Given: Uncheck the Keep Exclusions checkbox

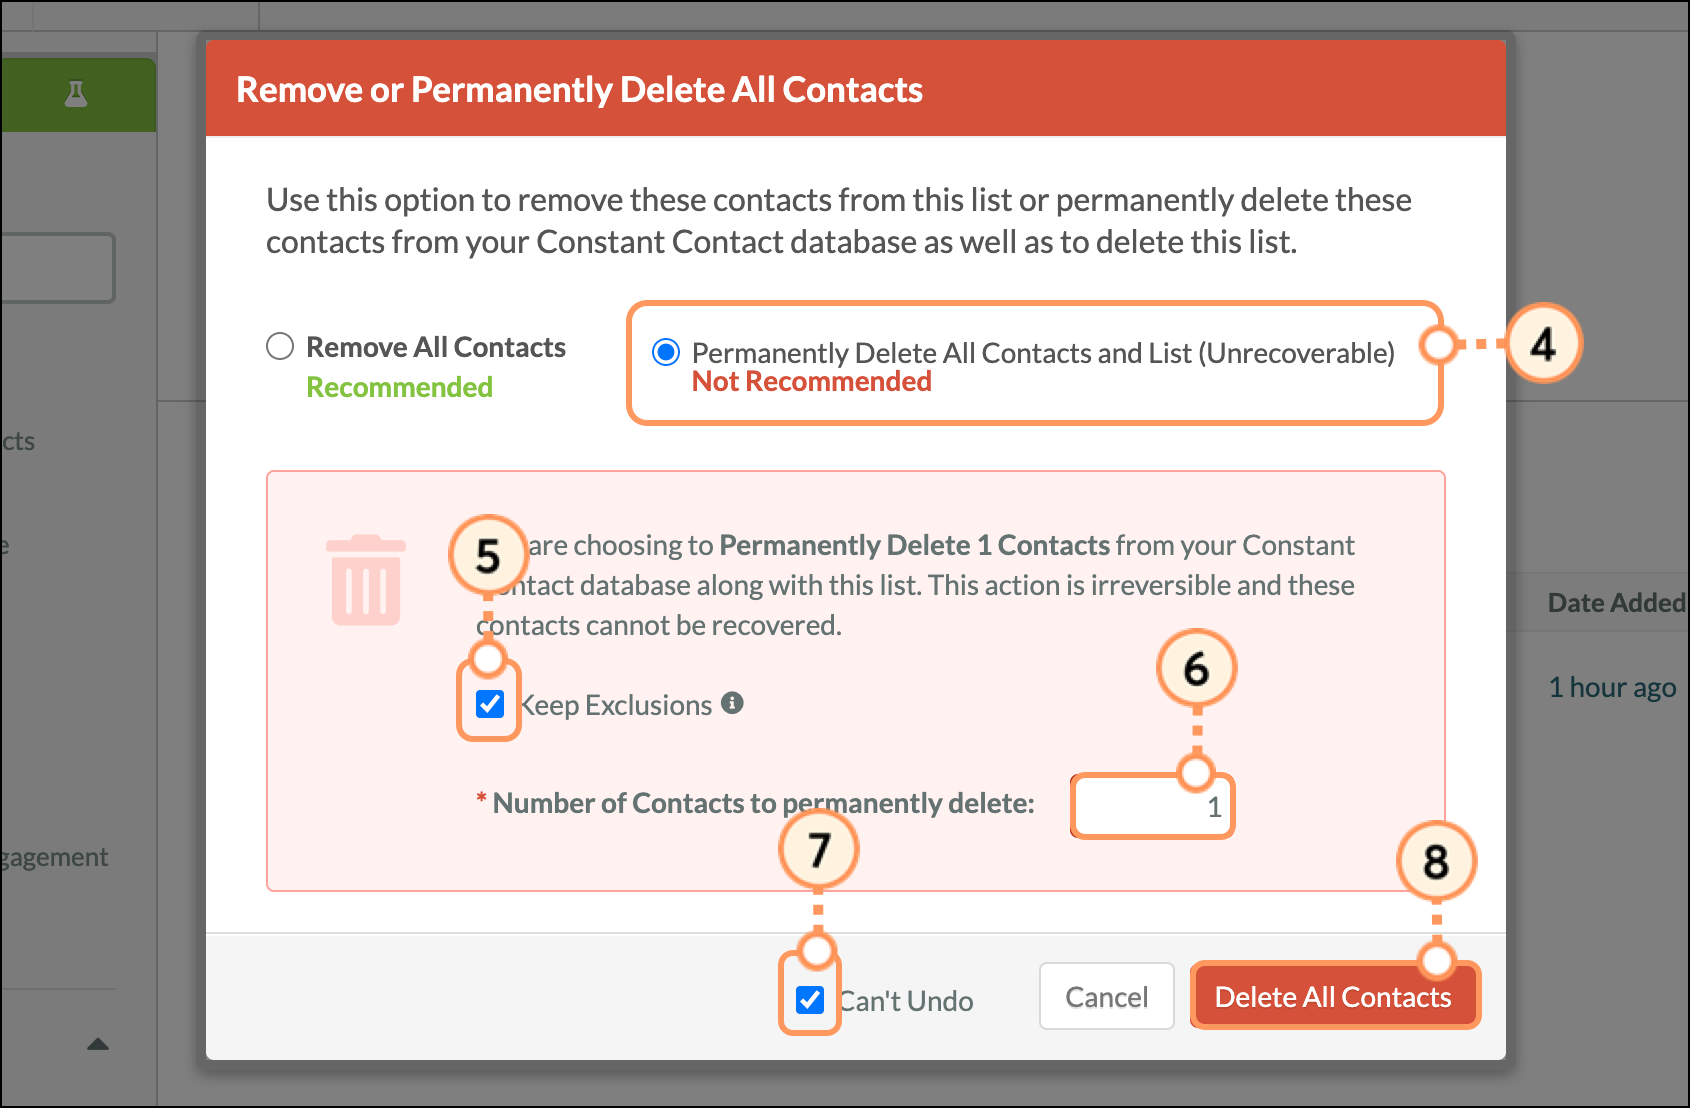Looking at the screenshot, I should pos(490,704).
